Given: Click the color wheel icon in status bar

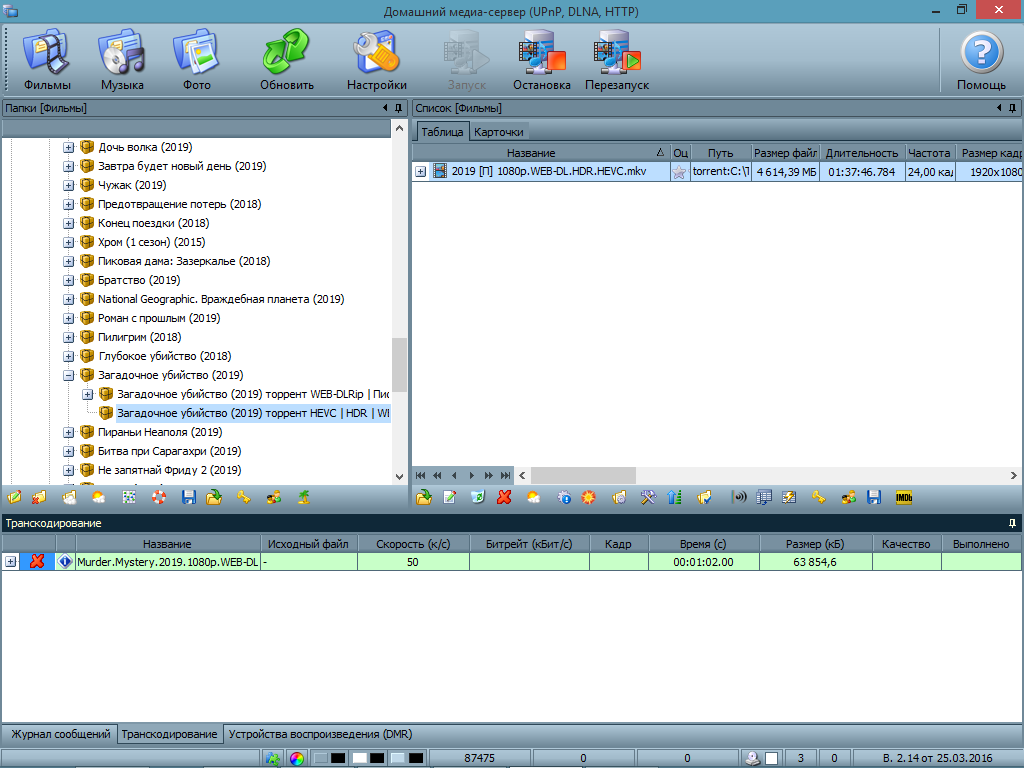Looking at the screenshot, I should [297, 759].
